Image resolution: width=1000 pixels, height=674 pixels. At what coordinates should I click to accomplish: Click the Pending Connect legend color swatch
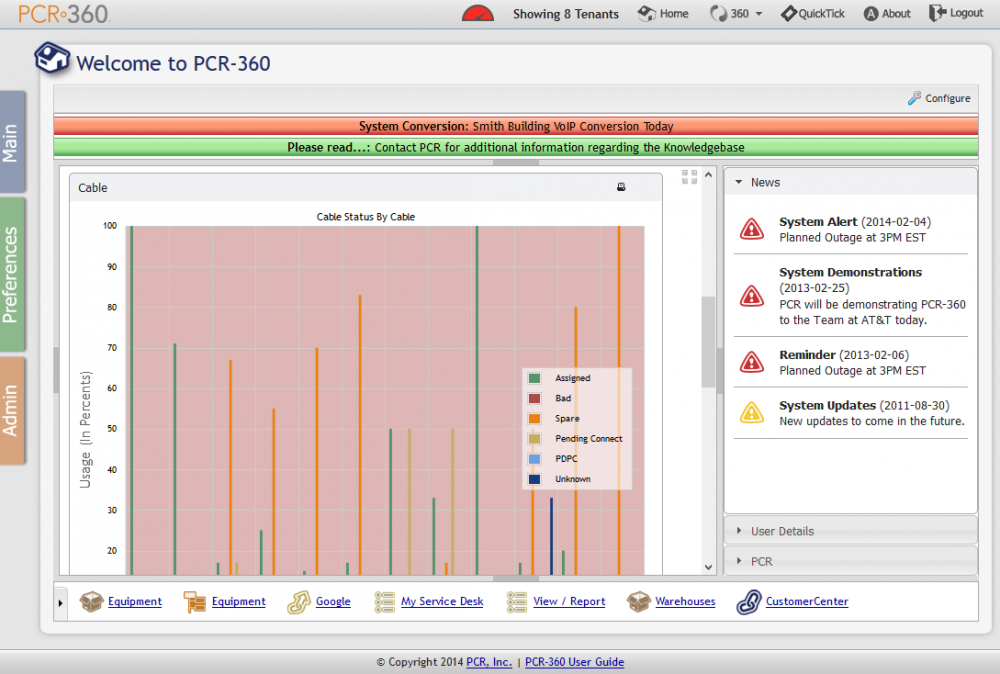[535, 439]
